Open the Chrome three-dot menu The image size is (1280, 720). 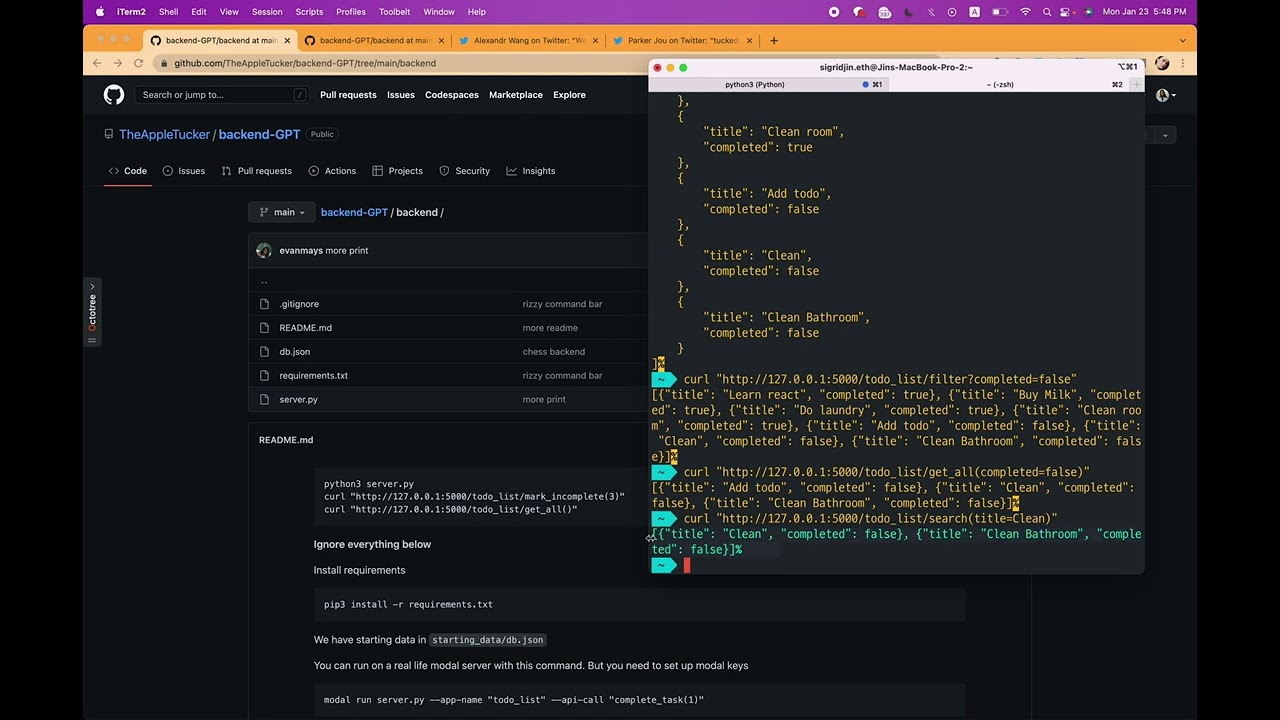point(1182,63)
